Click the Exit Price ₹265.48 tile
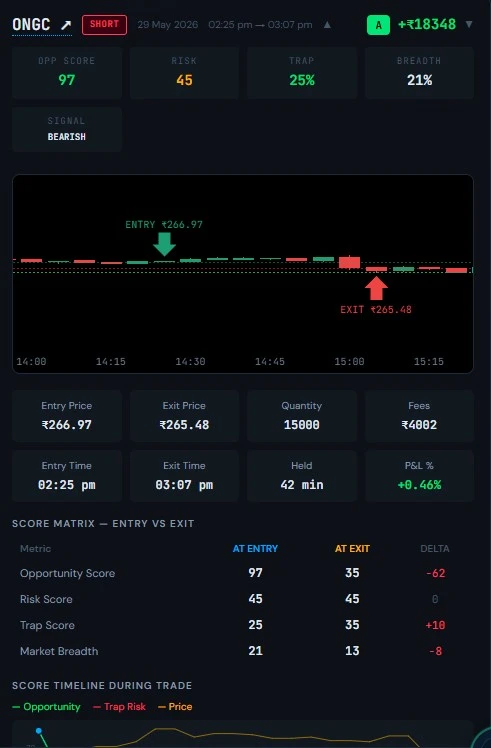The image size is (491, 748). tap(184, 416)
